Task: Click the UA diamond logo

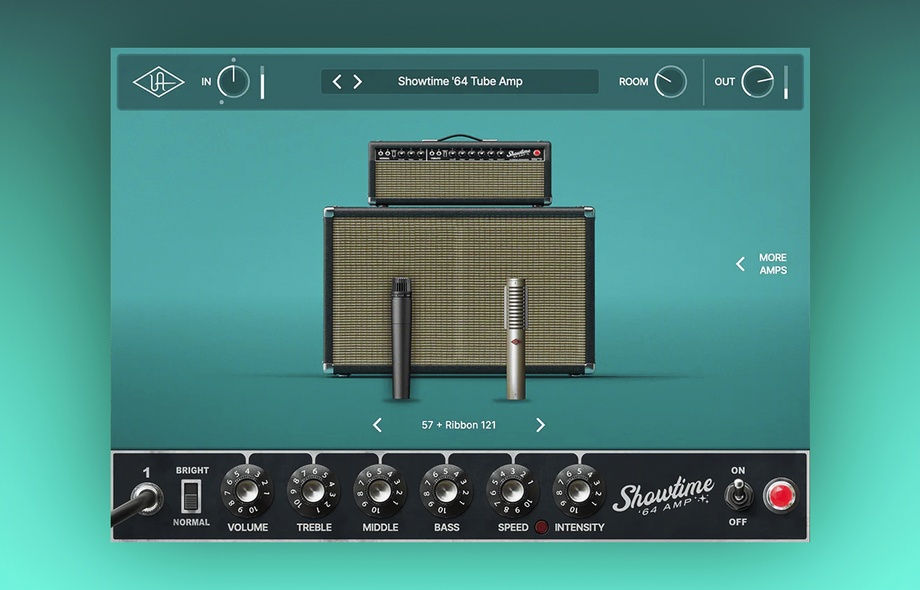Action: tap(160, 81)
